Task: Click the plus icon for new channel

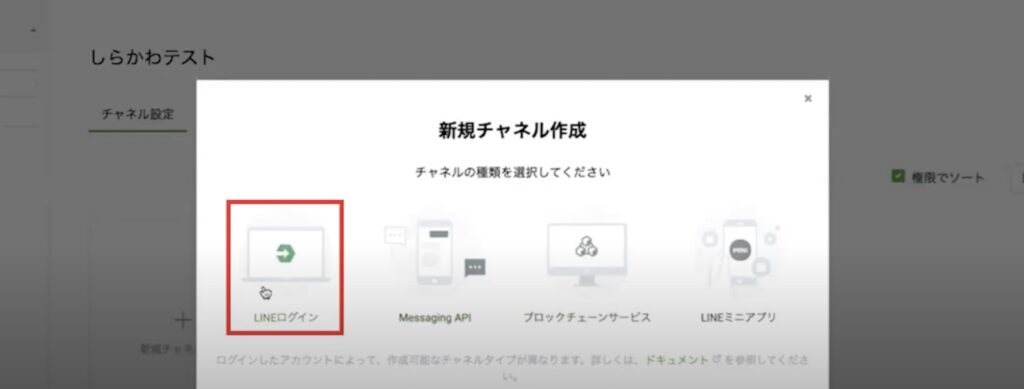Action: click(184, 320)
